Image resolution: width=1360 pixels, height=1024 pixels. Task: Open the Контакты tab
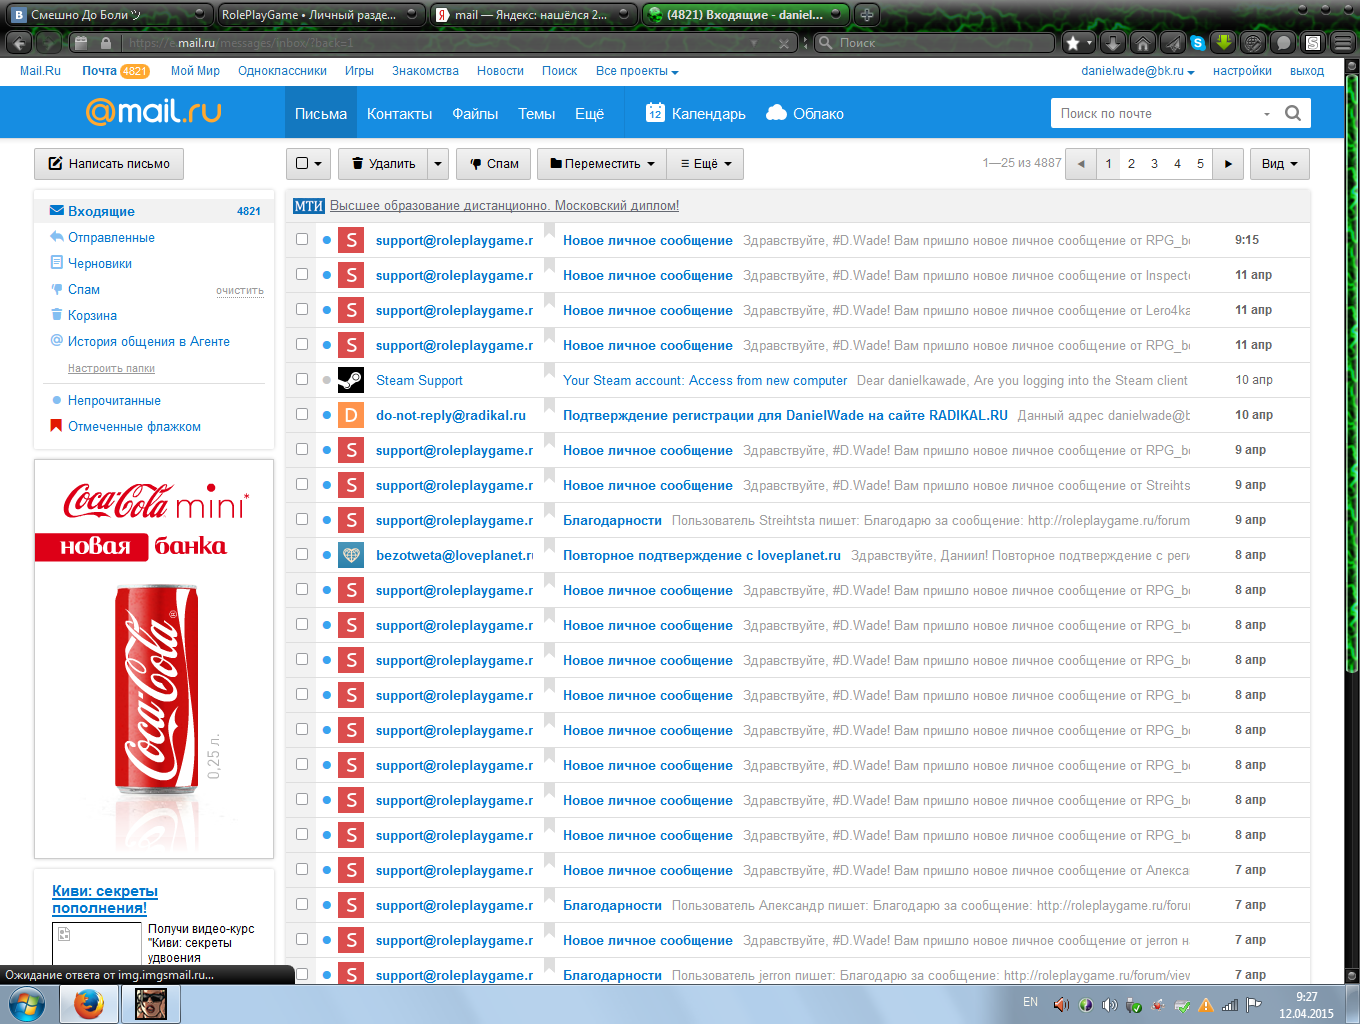[399, 113]
